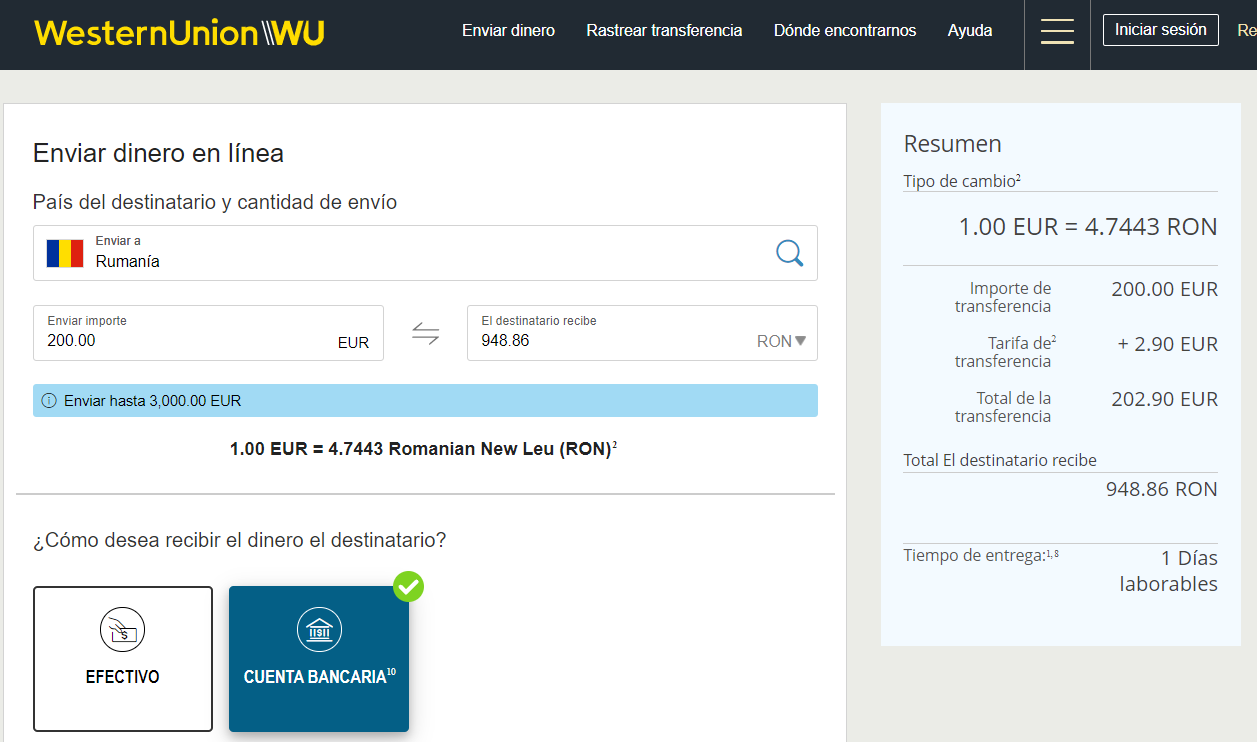Open the hamburger menu icon

[x=1057, y=31]
